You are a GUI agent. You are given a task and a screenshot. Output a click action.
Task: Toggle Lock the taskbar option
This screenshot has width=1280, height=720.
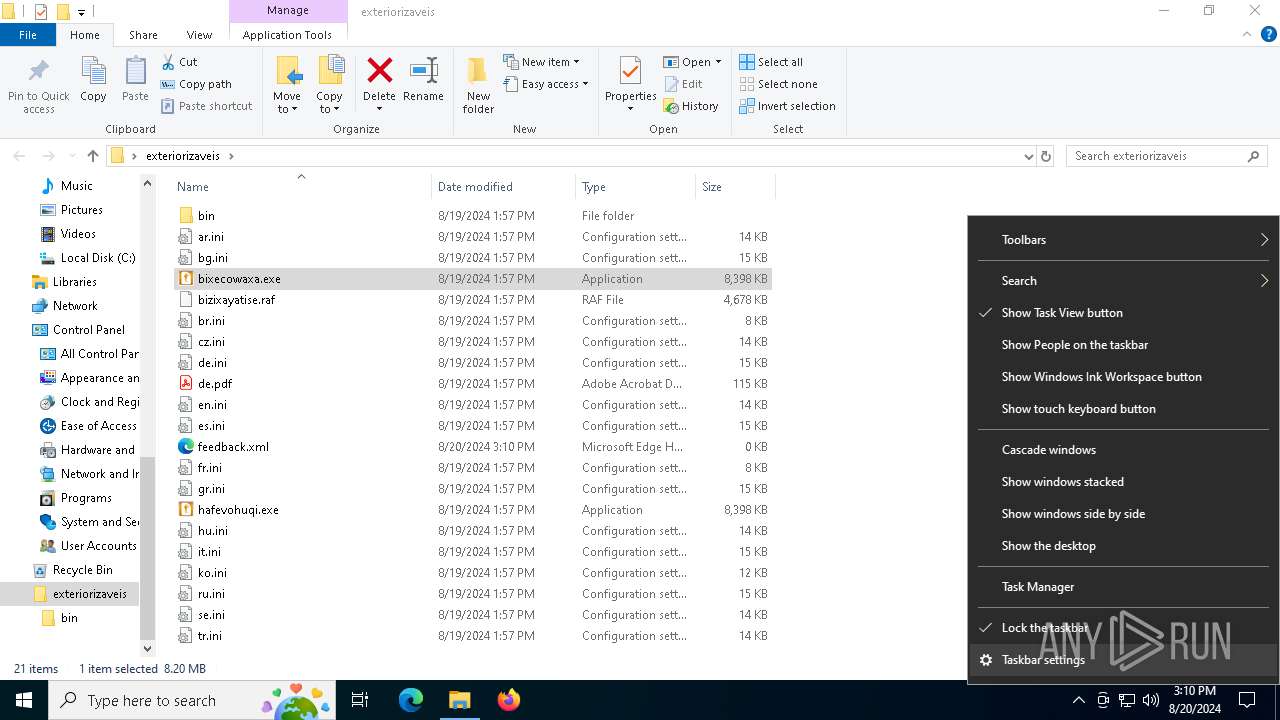[x=1123, y=628]
